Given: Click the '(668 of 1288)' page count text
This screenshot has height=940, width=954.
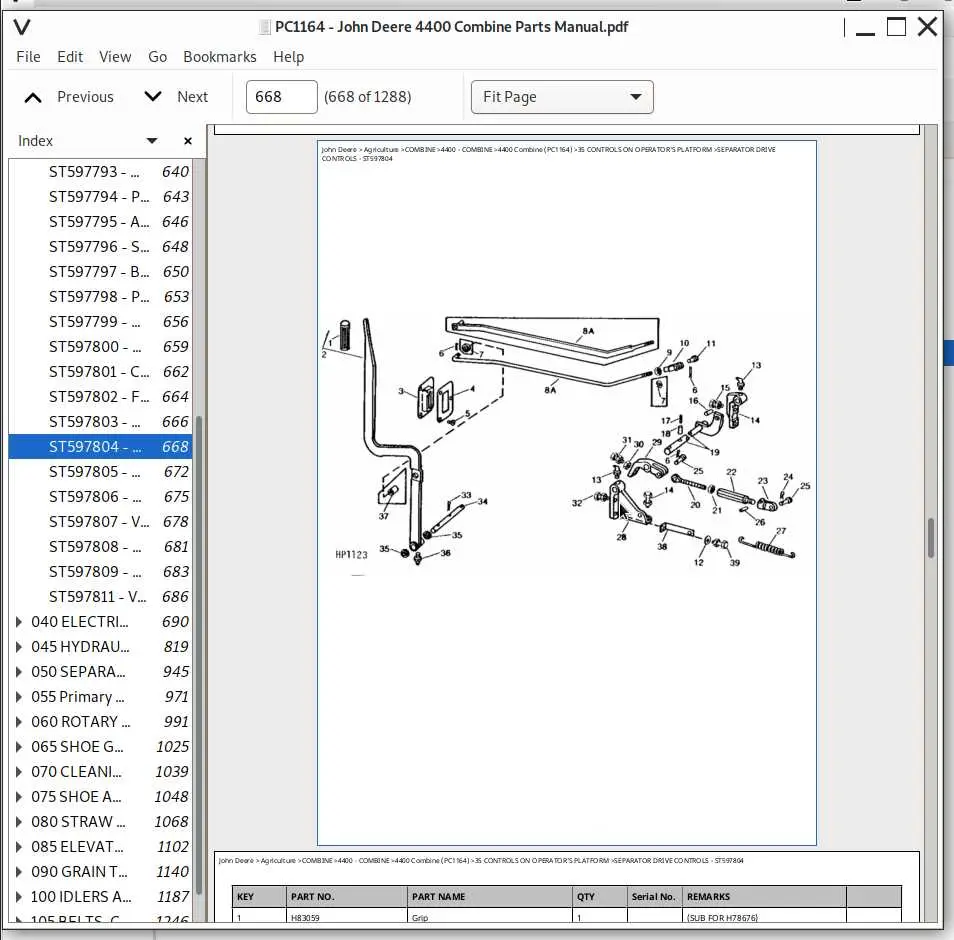Looking at the screenshot, I should (x=367, y=97).
